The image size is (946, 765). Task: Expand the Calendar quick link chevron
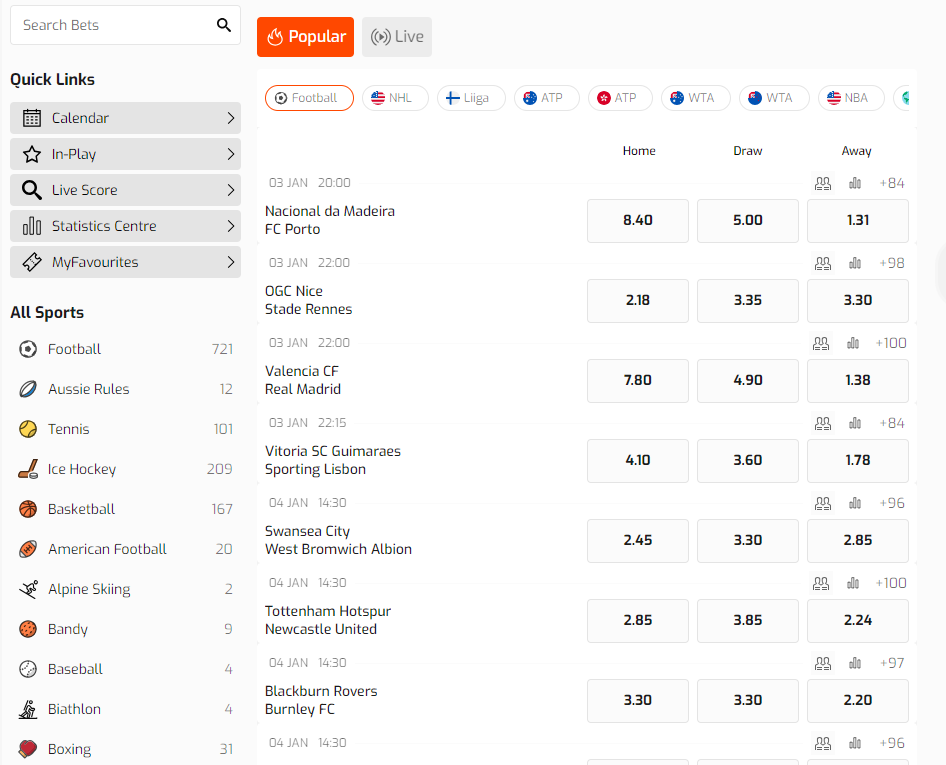[x=230, y=118]
